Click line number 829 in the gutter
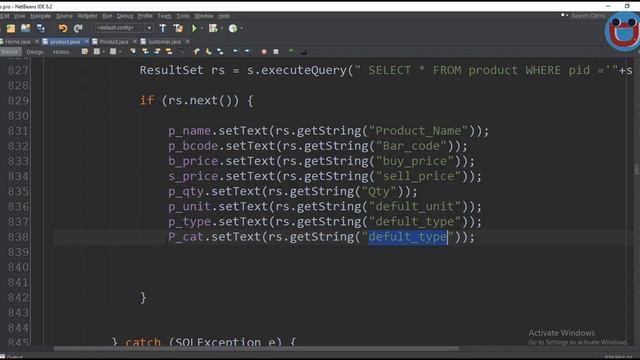Viewport: 640px width, 360px height. point(18,101)
